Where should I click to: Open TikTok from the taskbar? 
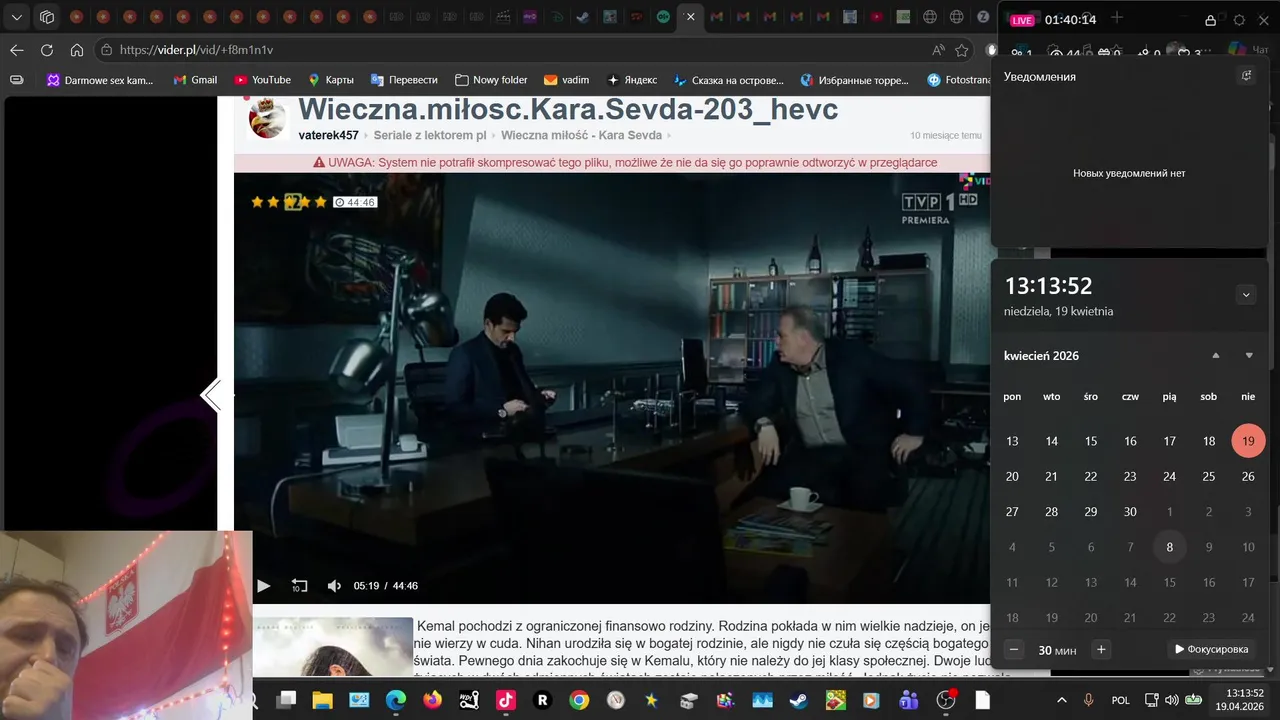click(506, 700)
